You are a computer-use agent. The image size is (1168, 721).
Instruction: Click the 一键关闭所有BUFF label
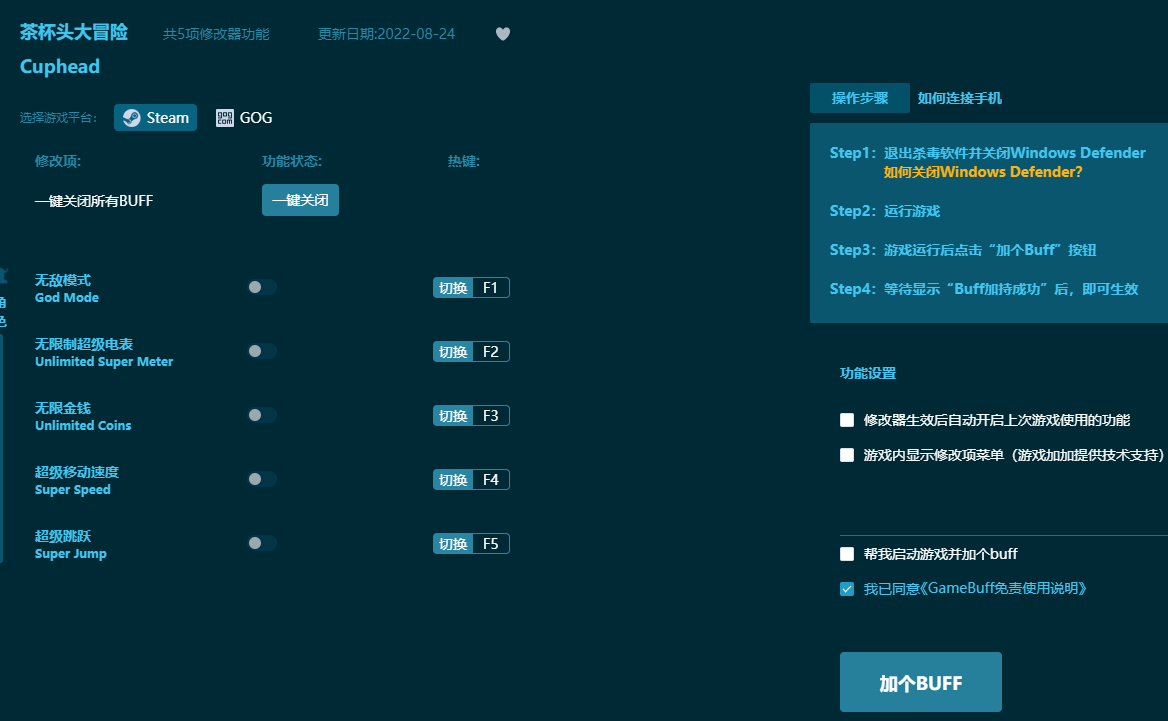pos(94,201)
